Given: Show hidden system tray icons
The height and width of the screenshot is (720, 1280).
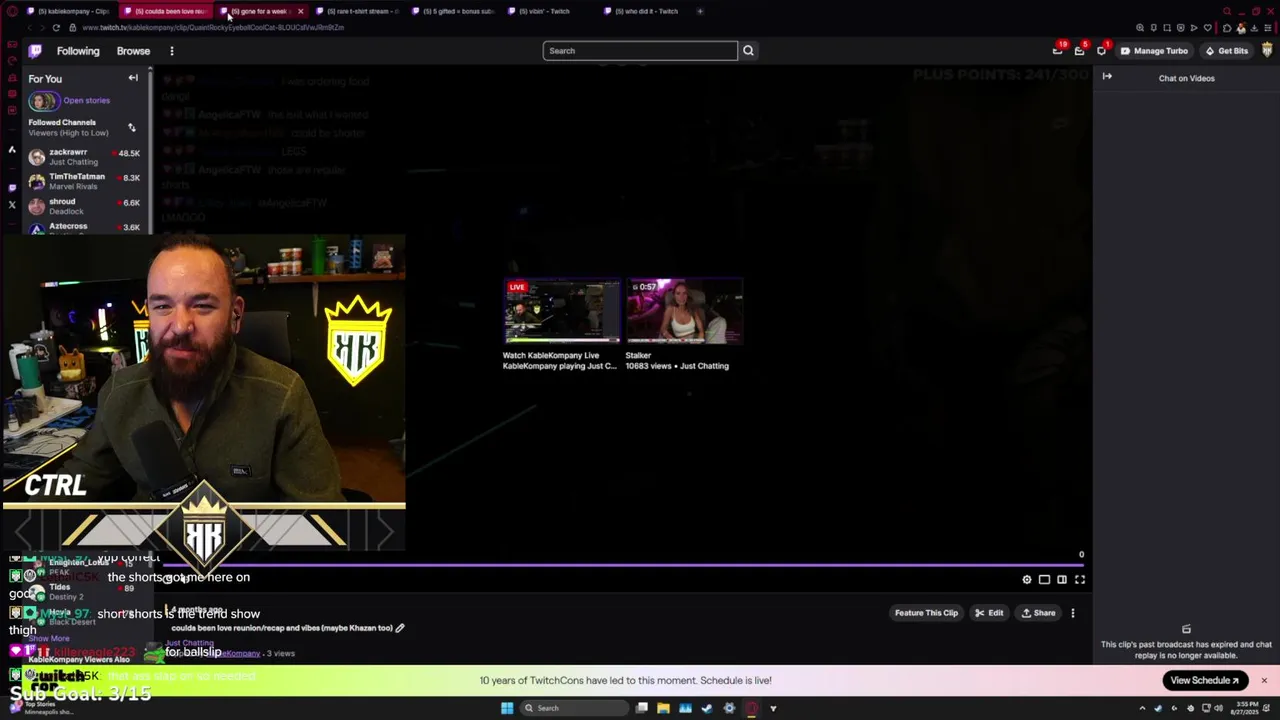Looking at the screenshot, I should (1142, 708).
